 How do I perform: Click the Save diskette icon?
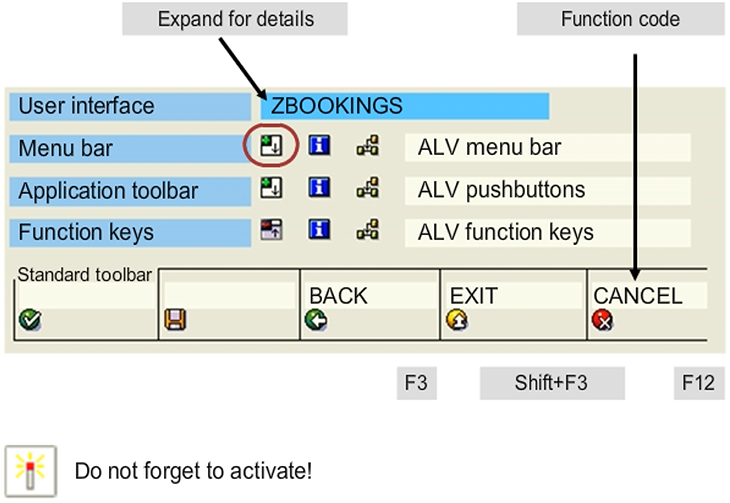pyautogui.click(x=174, y=321)
